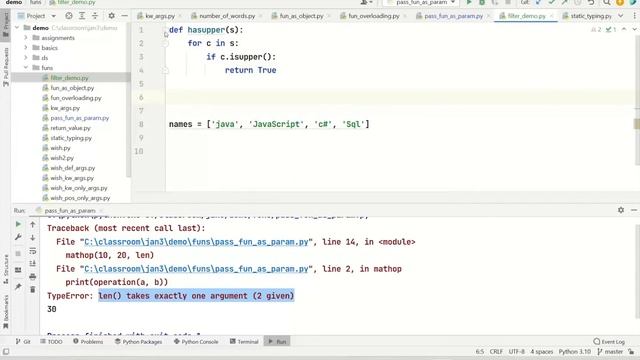
Task: Switch to static_typing.py editor tab
Action: click(591, 16)
